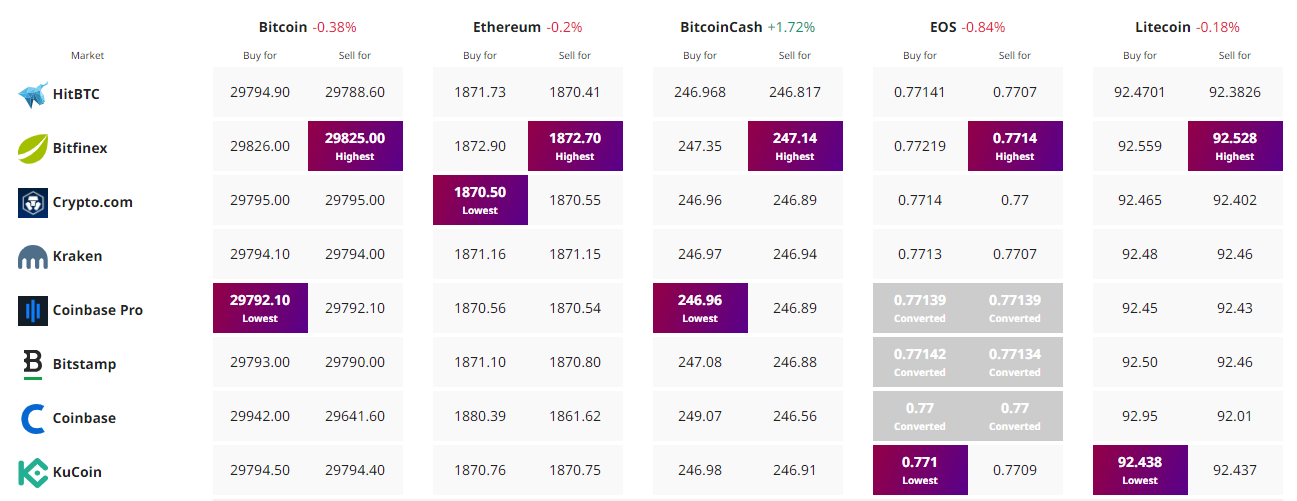The height and width of the screenshot is (501, 1297).
Task: Click the Crypto.com lion logo icon
Action: [x=33, y=202]
